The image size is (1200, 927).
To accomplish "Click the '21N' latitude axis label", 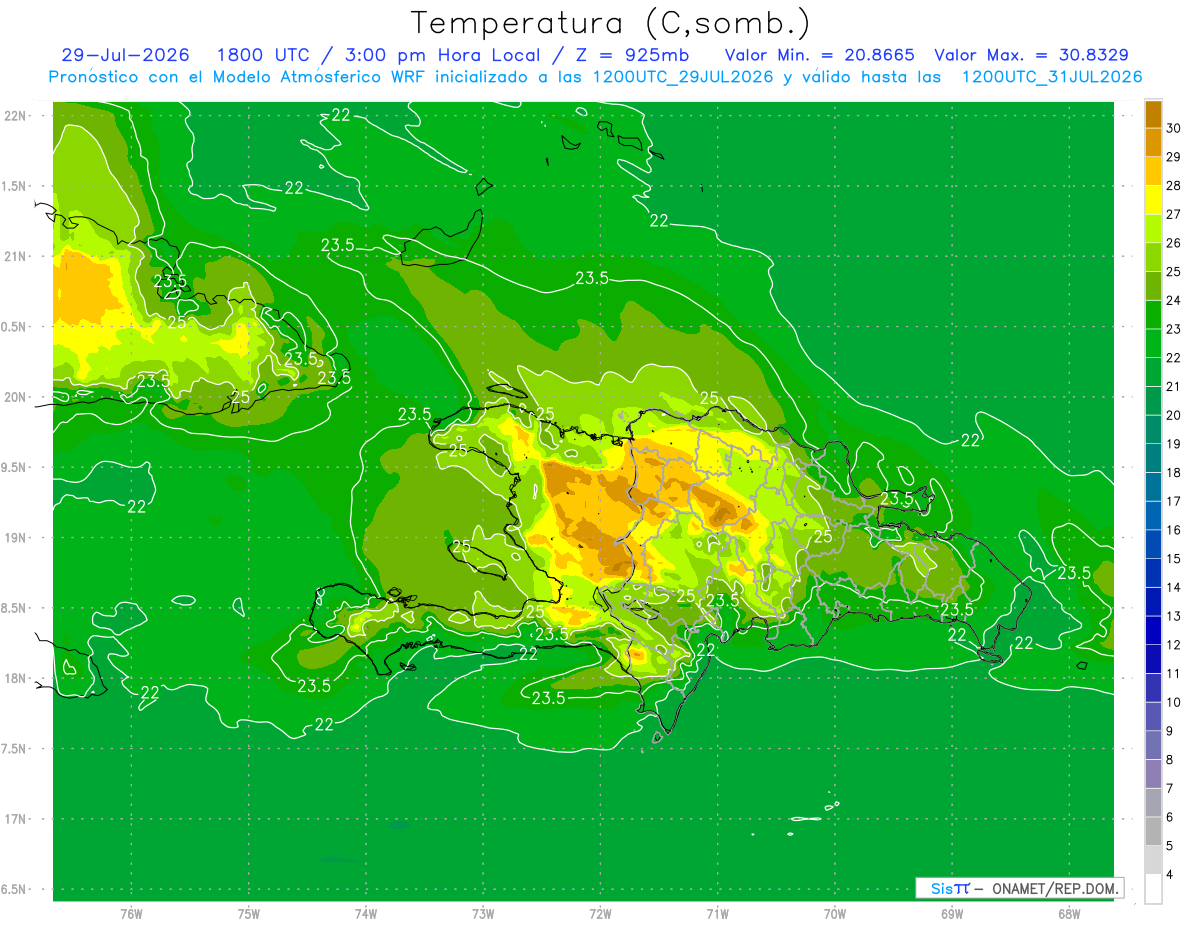I will coord(15,256).
